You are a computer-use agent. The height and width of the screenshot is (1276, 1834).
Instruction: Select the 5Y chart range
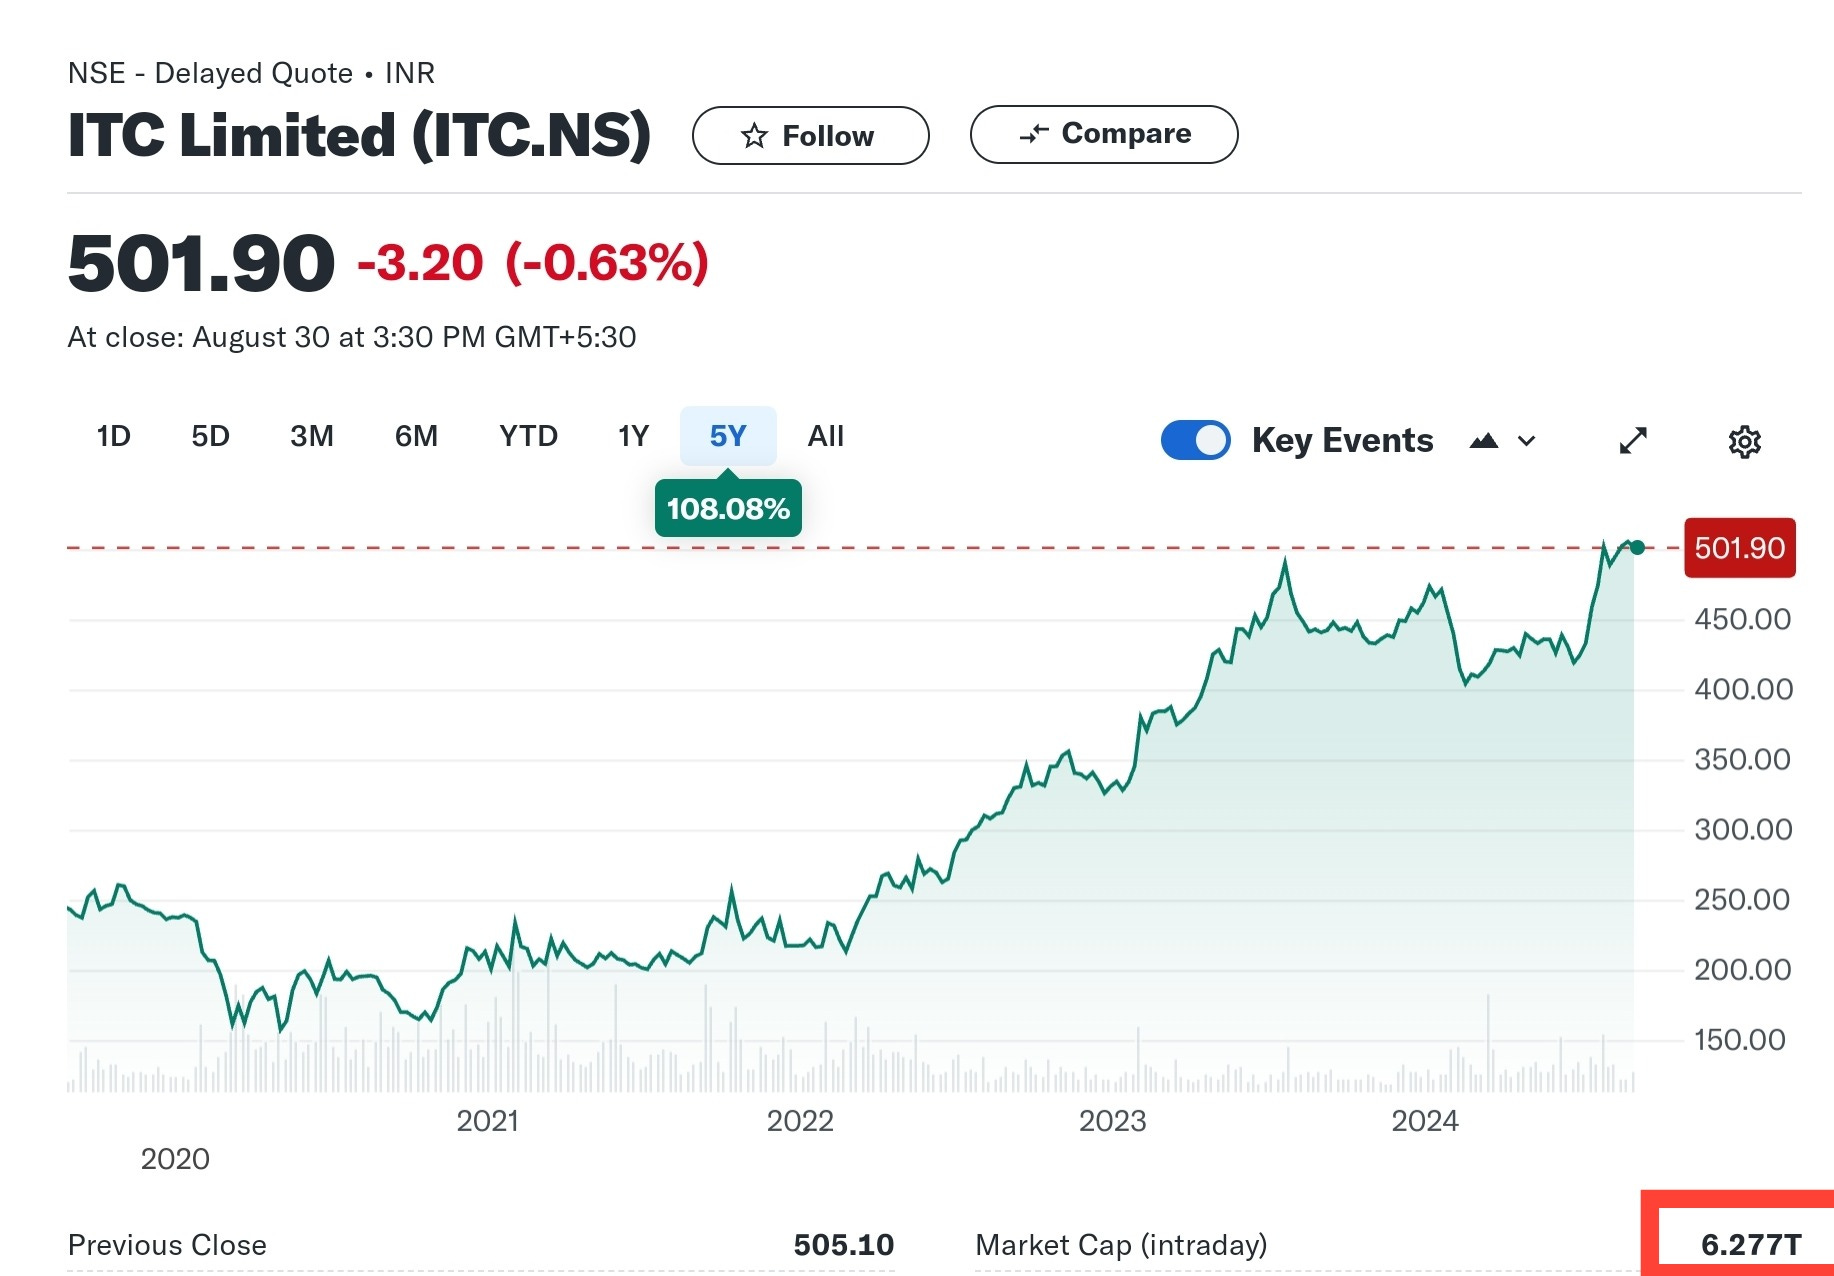click(x=728, y=436)
